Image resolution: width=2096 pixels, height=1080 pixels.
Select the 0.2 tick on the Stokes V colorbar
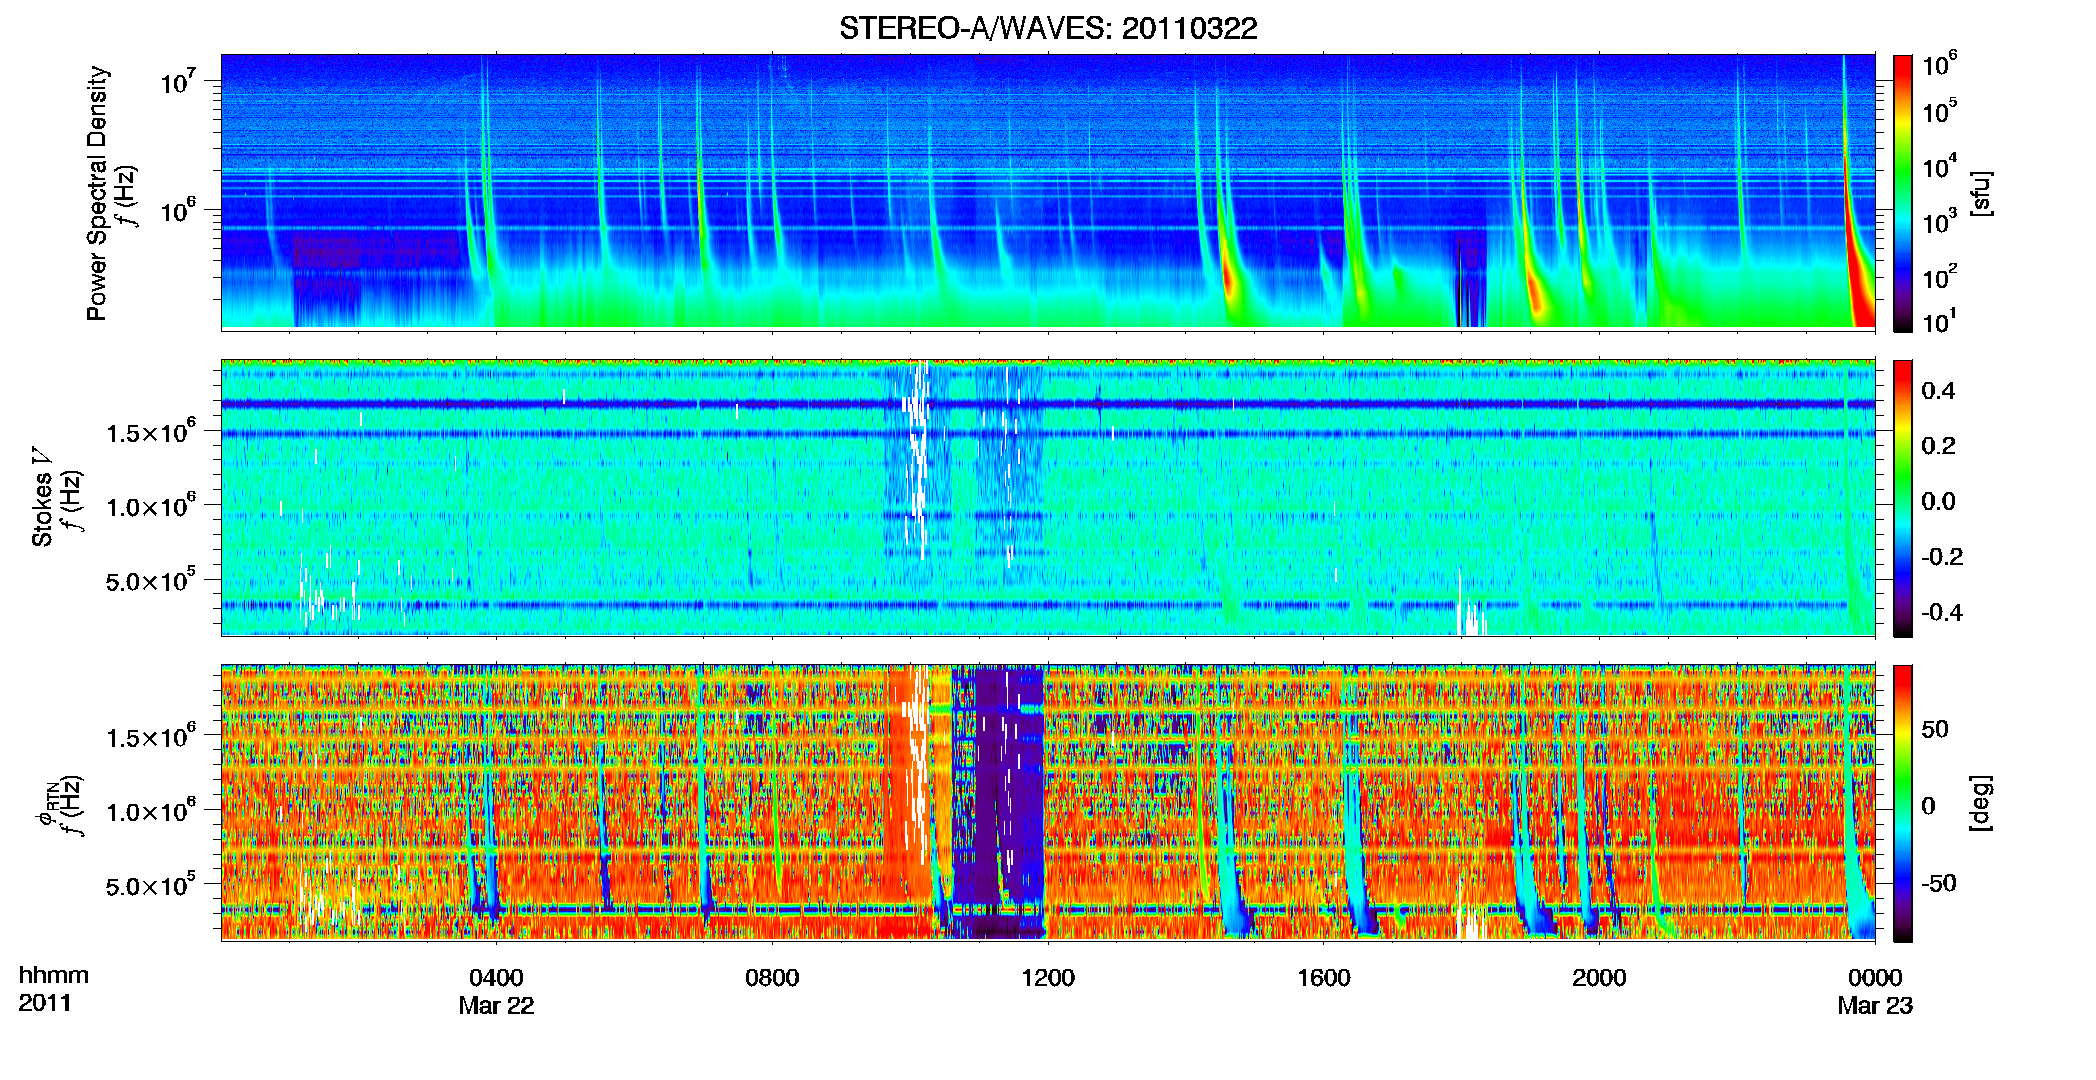pyautogui.click(x=1938, y=446)
